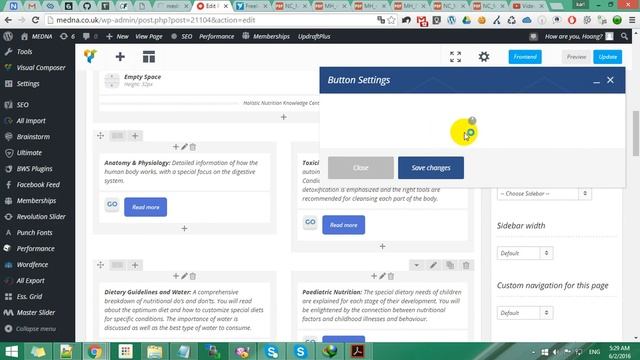Click GO icon beside Anatomy Read more button

pos(112,204)
